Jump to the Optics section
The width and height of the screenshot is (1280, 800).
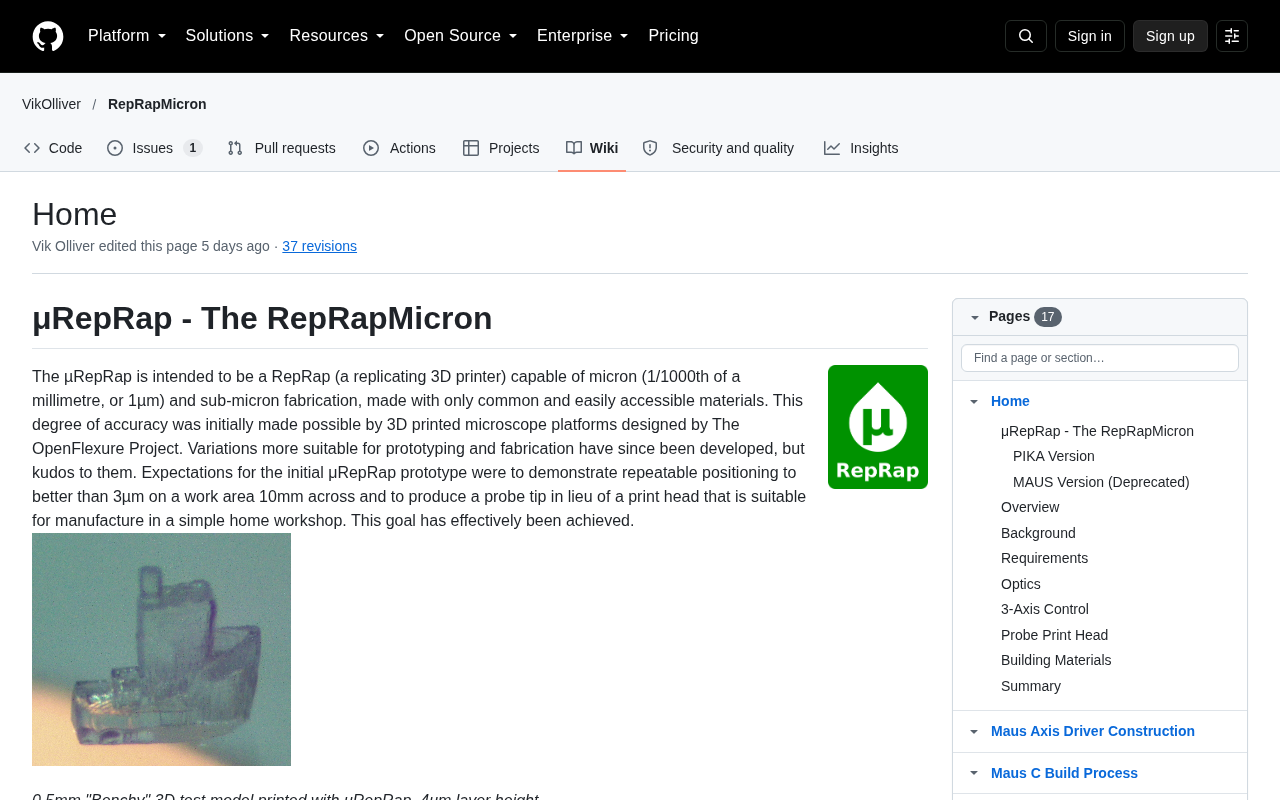click(x=1021, y=584)
